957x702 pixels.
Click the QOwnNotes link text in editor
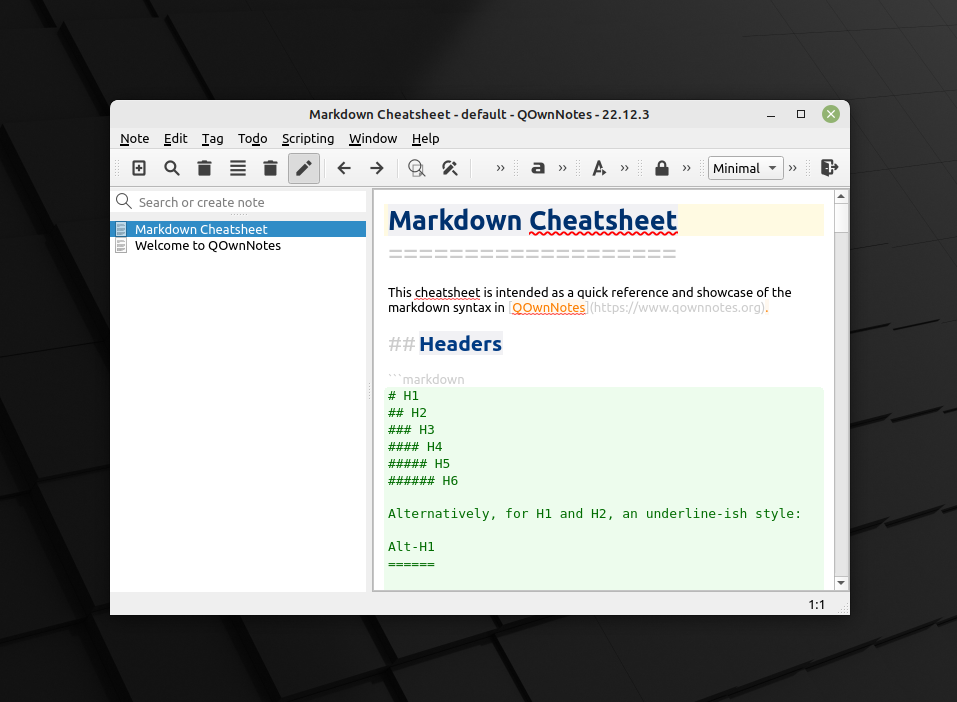coord(549,308)
